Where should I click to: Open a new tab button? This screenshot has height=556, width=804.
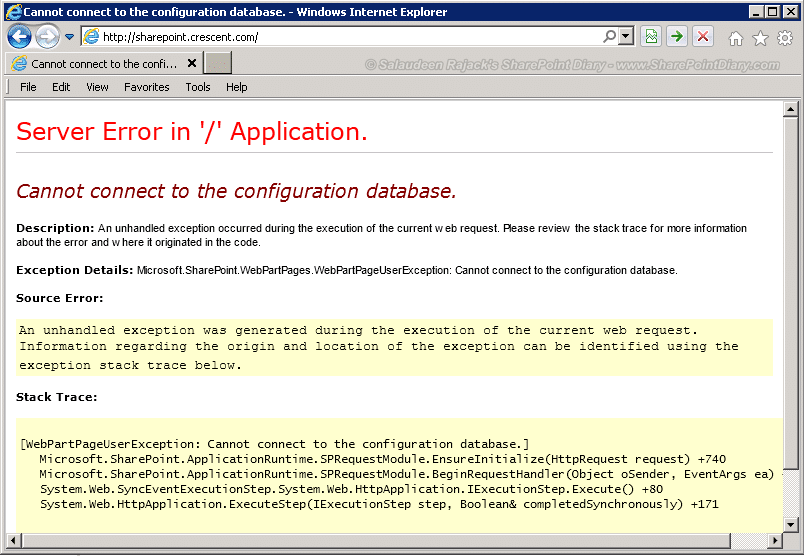tap(218, 63)
